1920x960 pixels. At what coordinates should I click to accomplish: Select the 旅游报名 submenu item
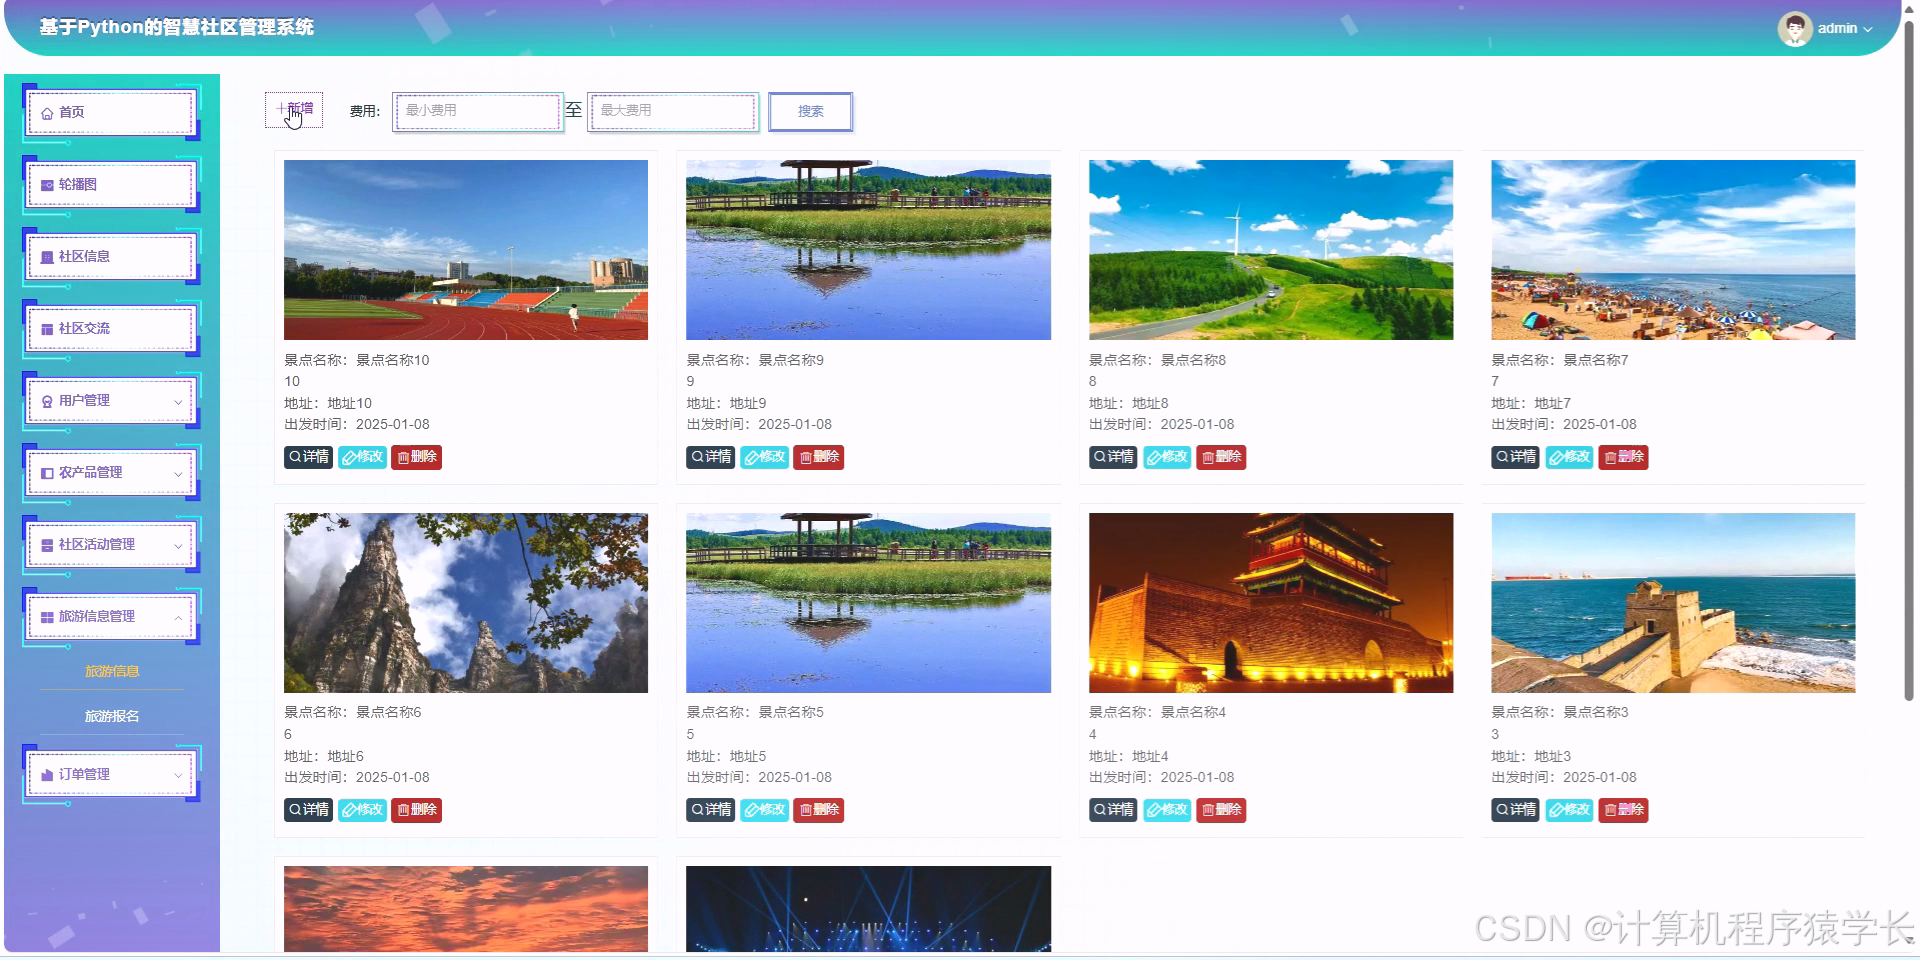click(x=112, y=716)
